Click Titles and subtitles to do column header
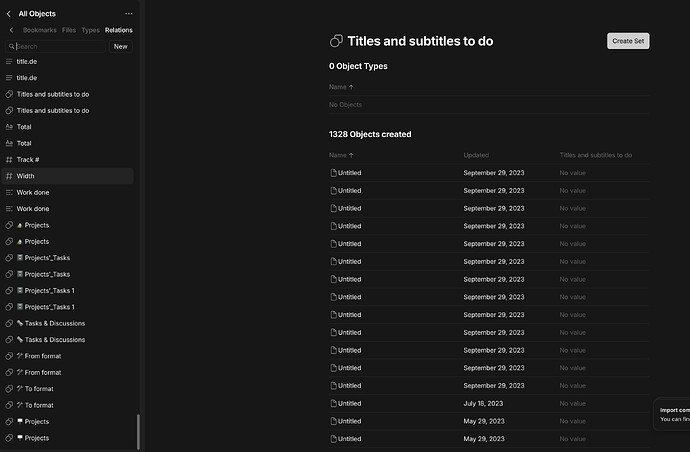Viewport: 690px width, 452px height. 596,155
